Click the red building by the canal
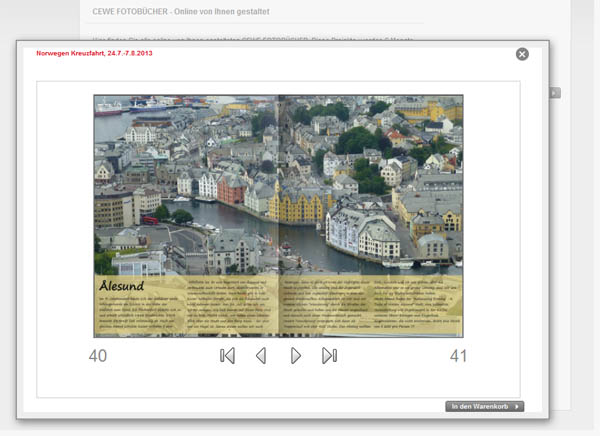This screenshot has width=600, height=436. point(230,190)
